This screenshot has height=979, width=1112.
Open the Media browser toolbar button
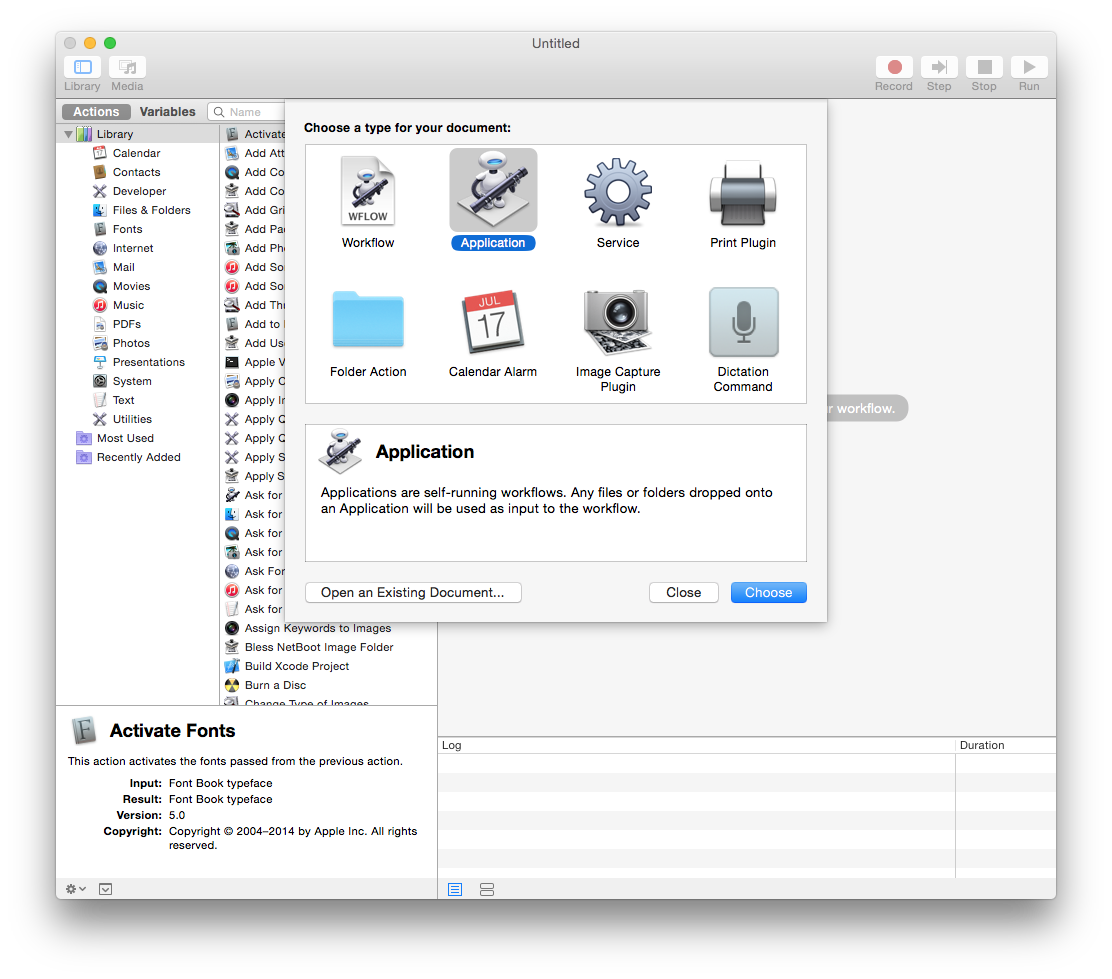click(x=127, y=67)
